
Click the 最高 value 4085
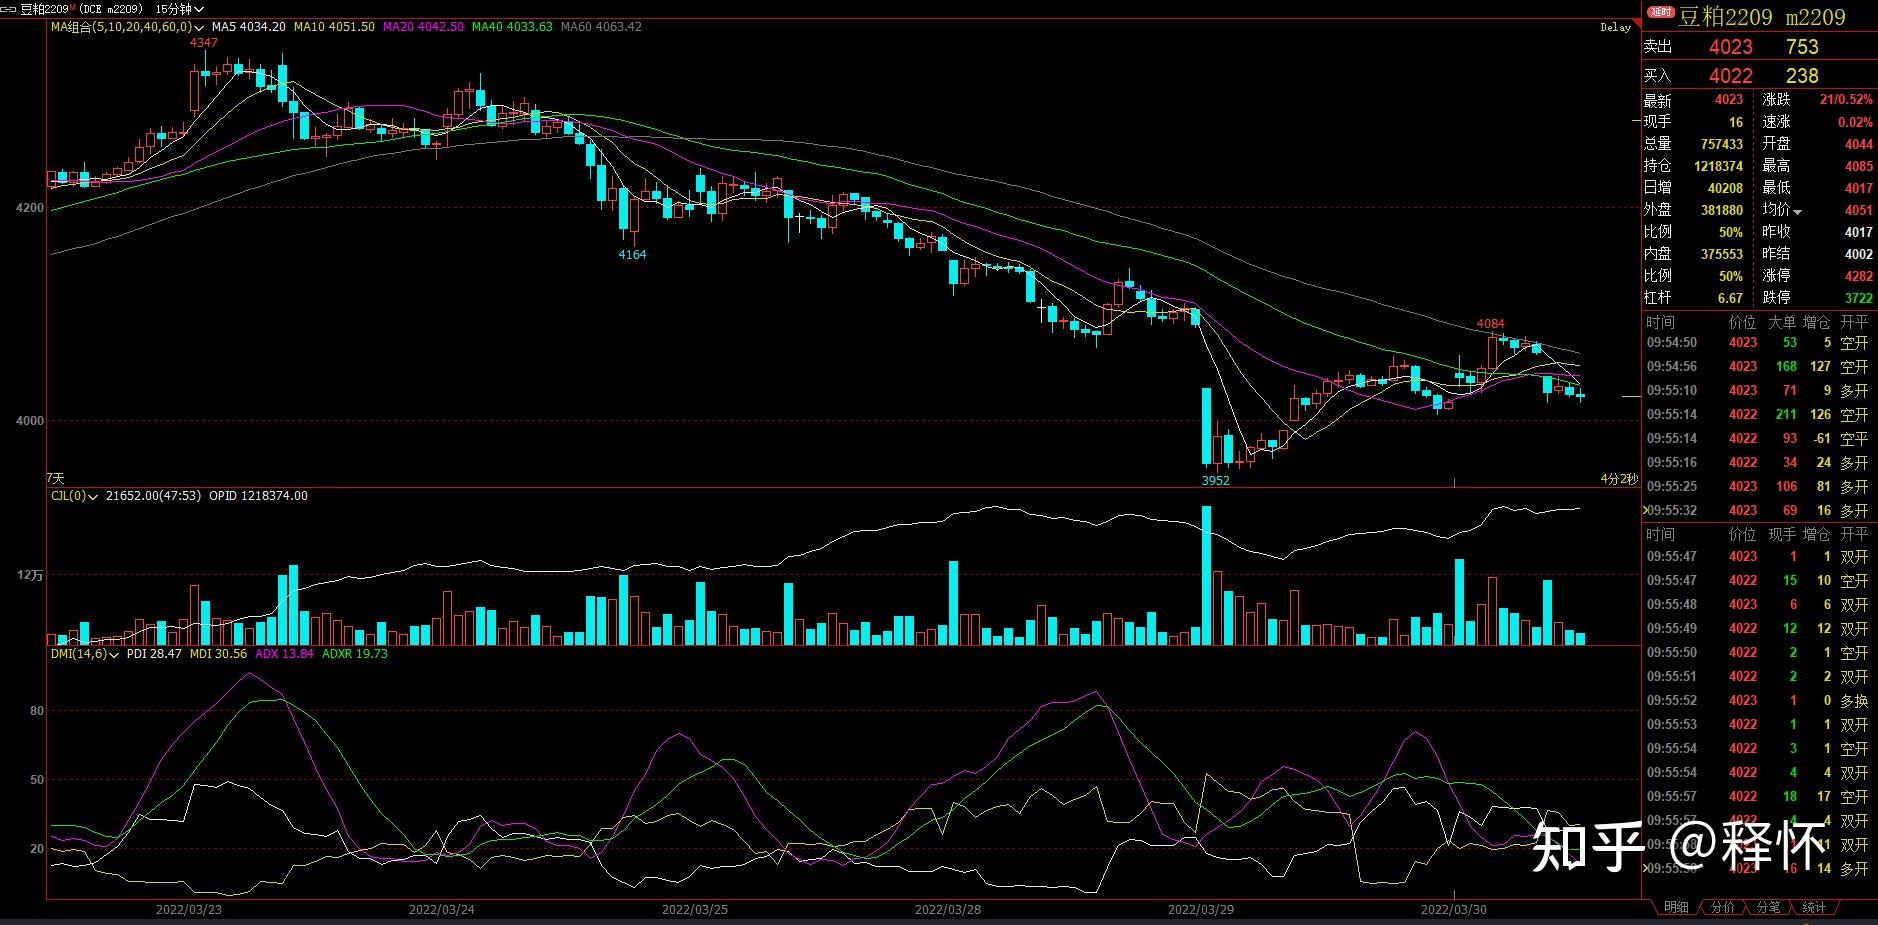pos(1859,167)
